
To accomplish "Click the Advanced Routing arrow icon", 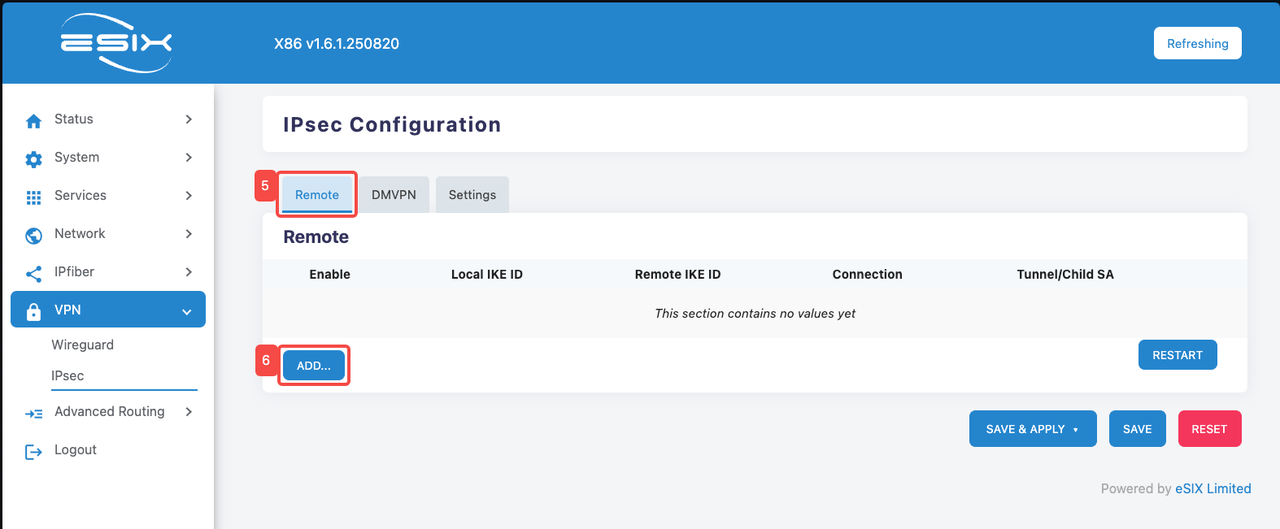I will point(34,413).
